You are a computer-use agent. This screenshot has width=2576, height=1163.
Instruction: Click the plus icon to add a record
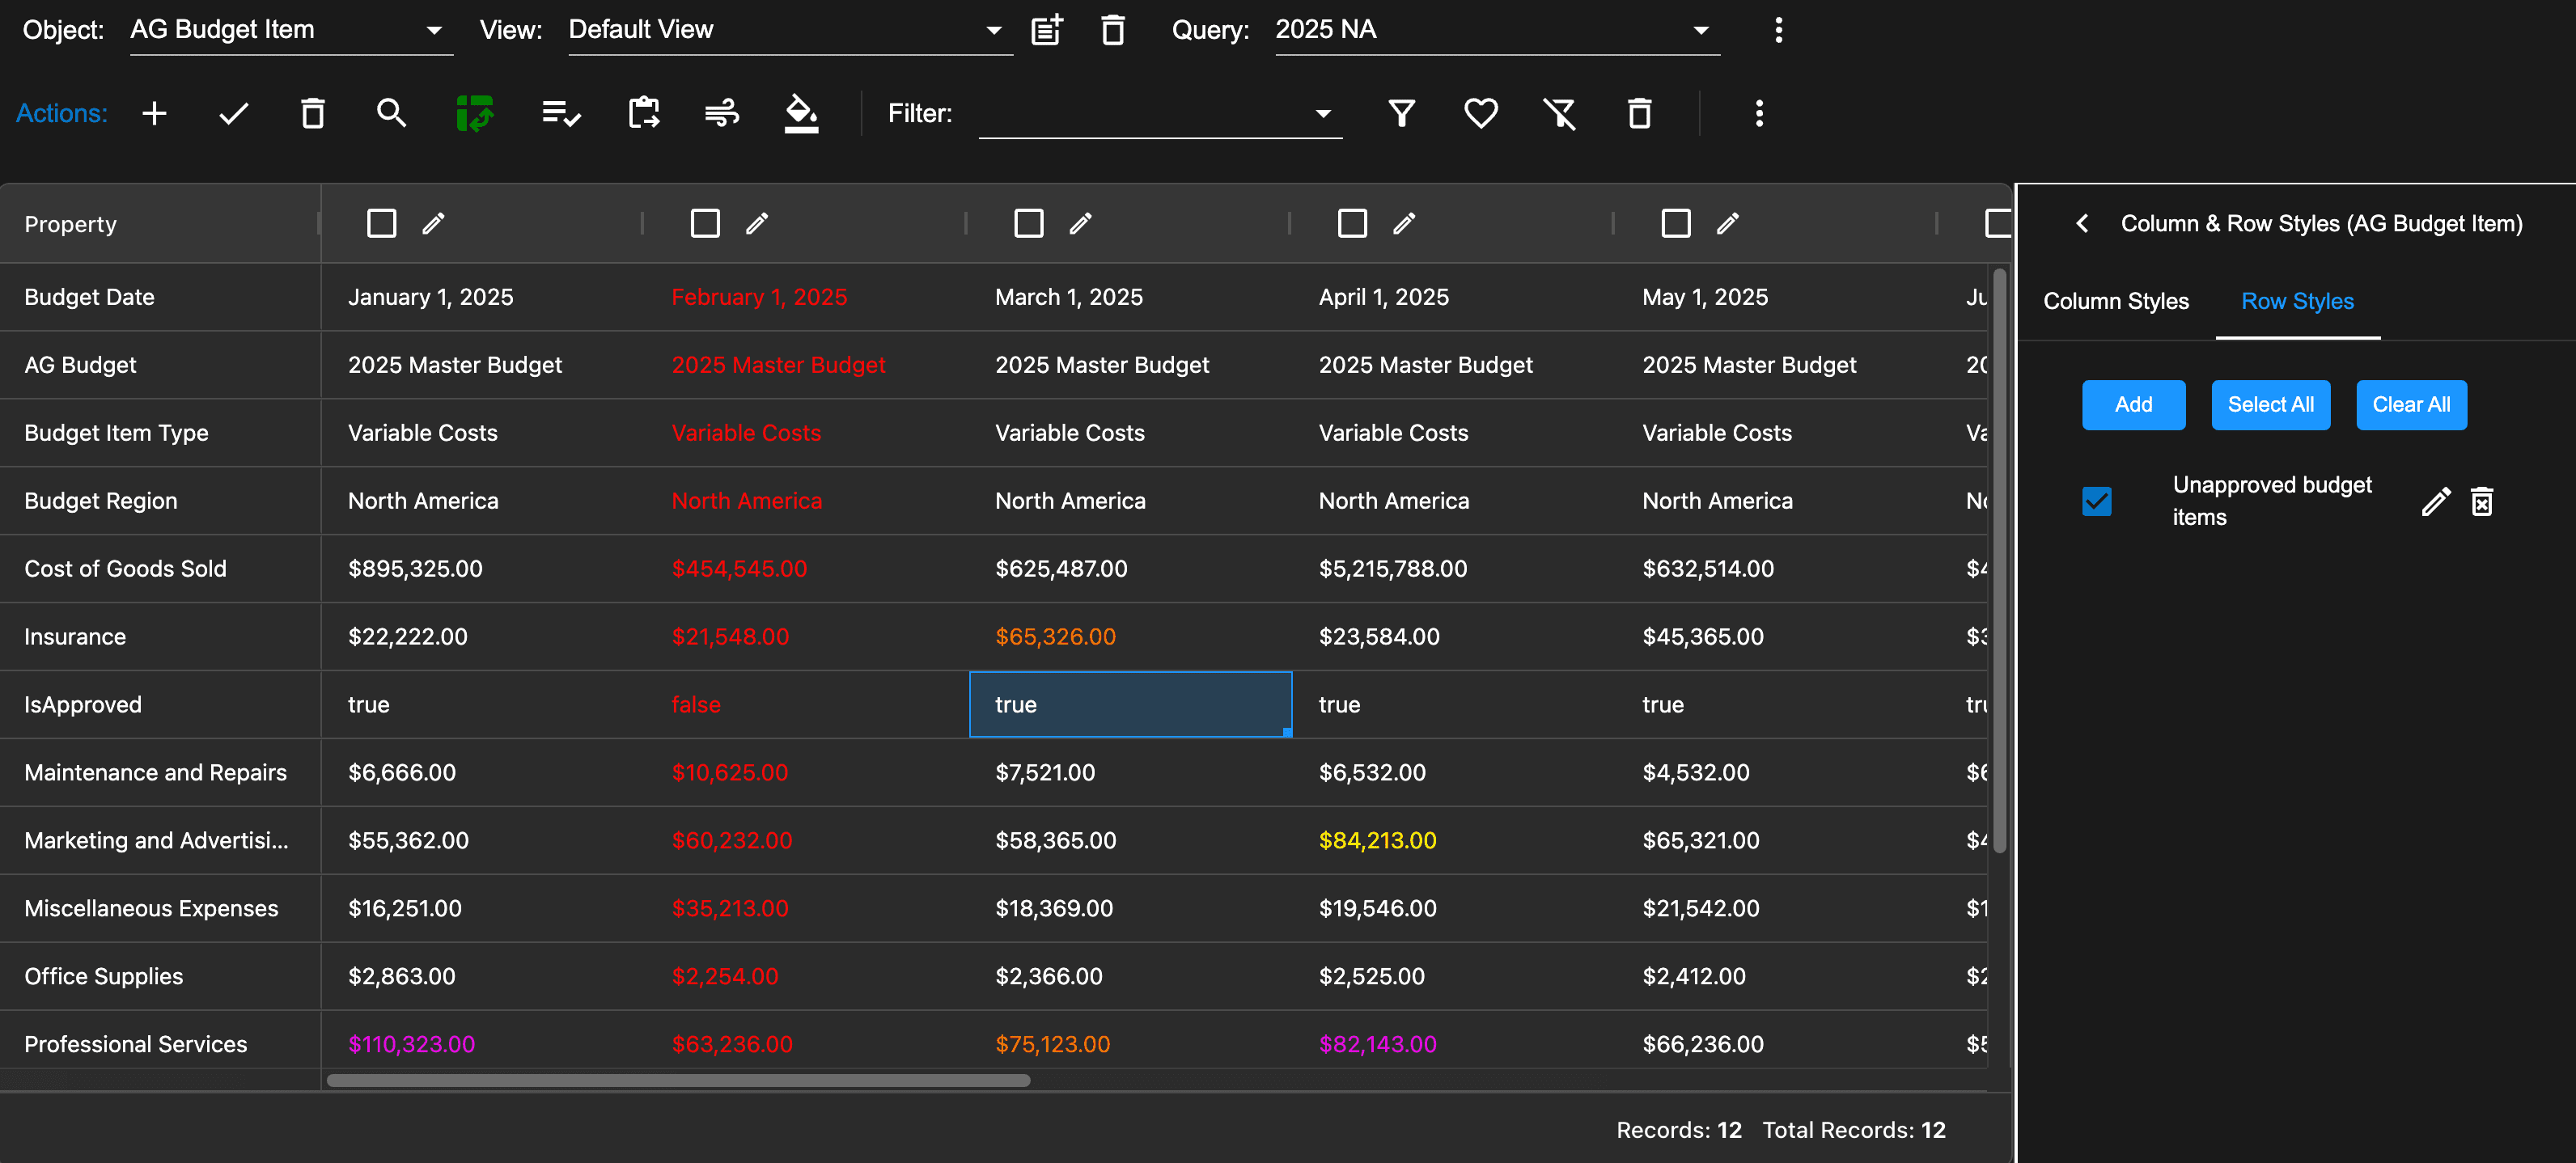(x=154, y=113)
